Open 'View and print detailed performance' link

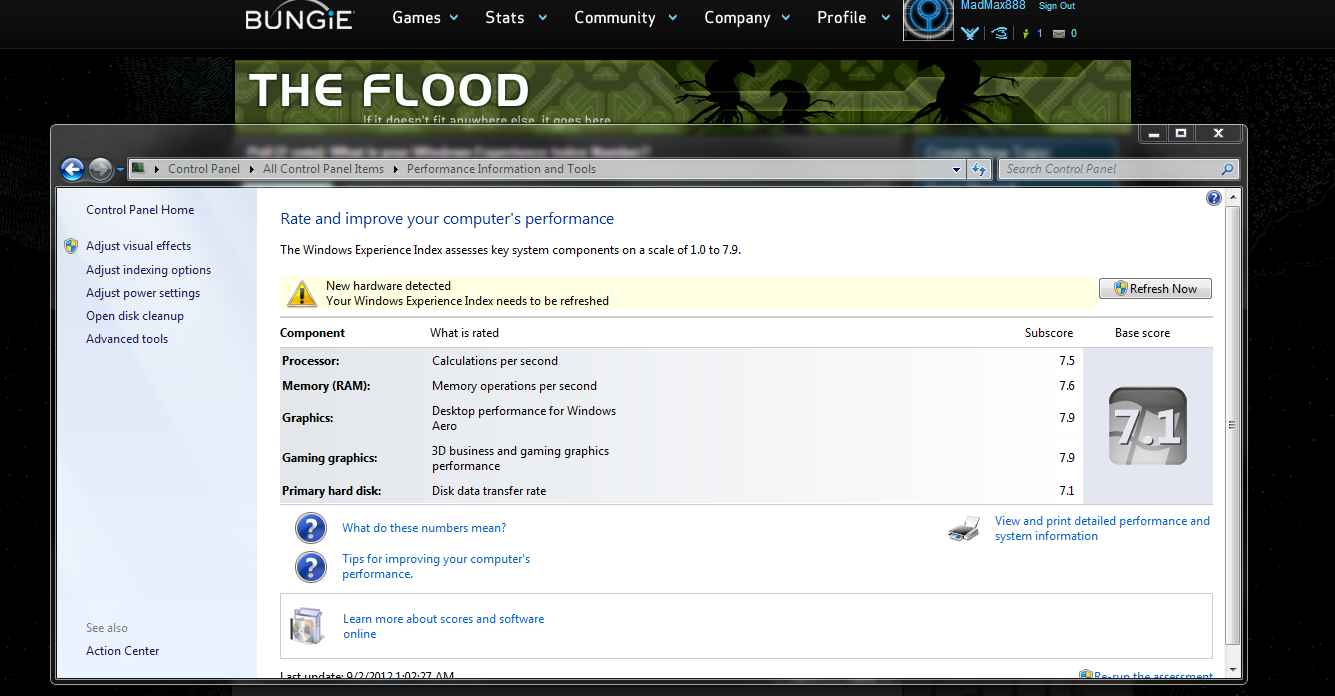pyautogui.click(x=1102, y=528)
